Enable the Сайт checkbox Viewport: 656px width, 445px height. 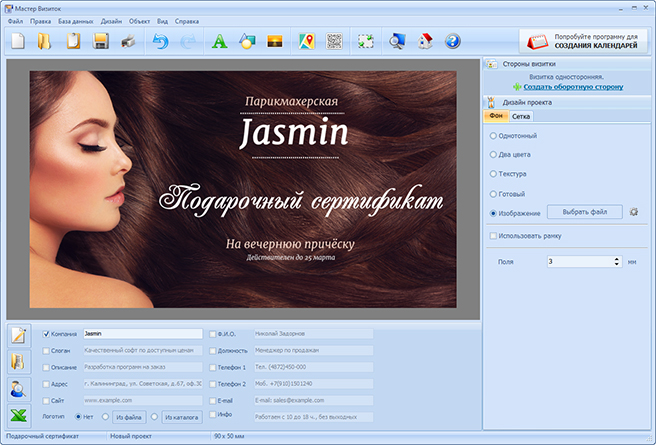coord(46,401)
